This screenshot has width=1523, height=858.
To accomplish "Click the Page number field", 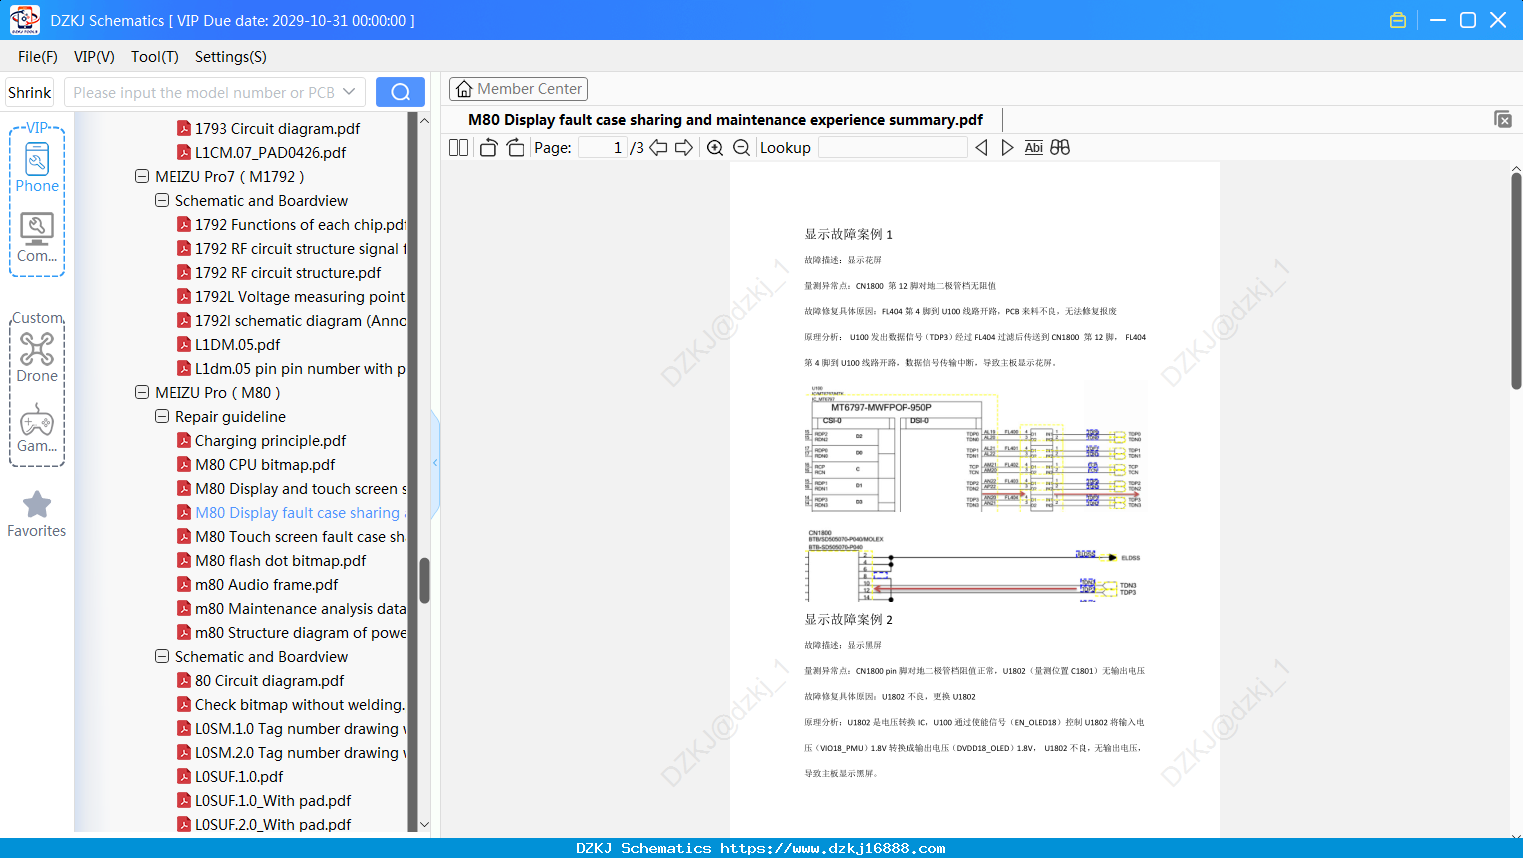I will pos(602,148).
